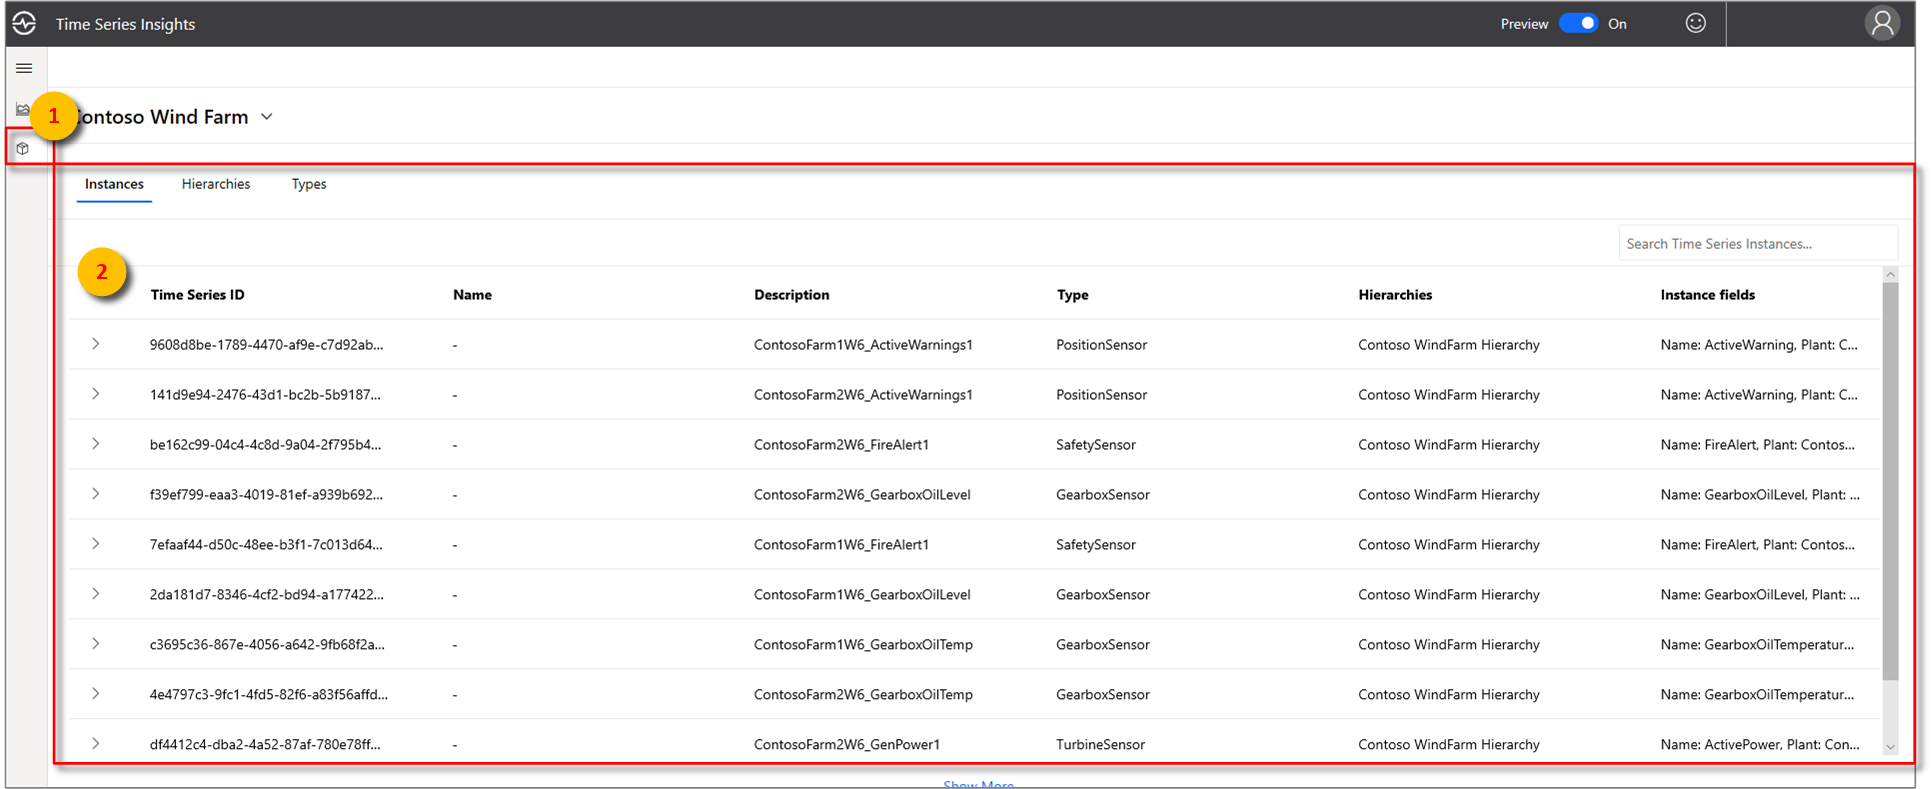Open the user account avatar
Viewport: 1932px width, 789px height.
(1881, 23)
